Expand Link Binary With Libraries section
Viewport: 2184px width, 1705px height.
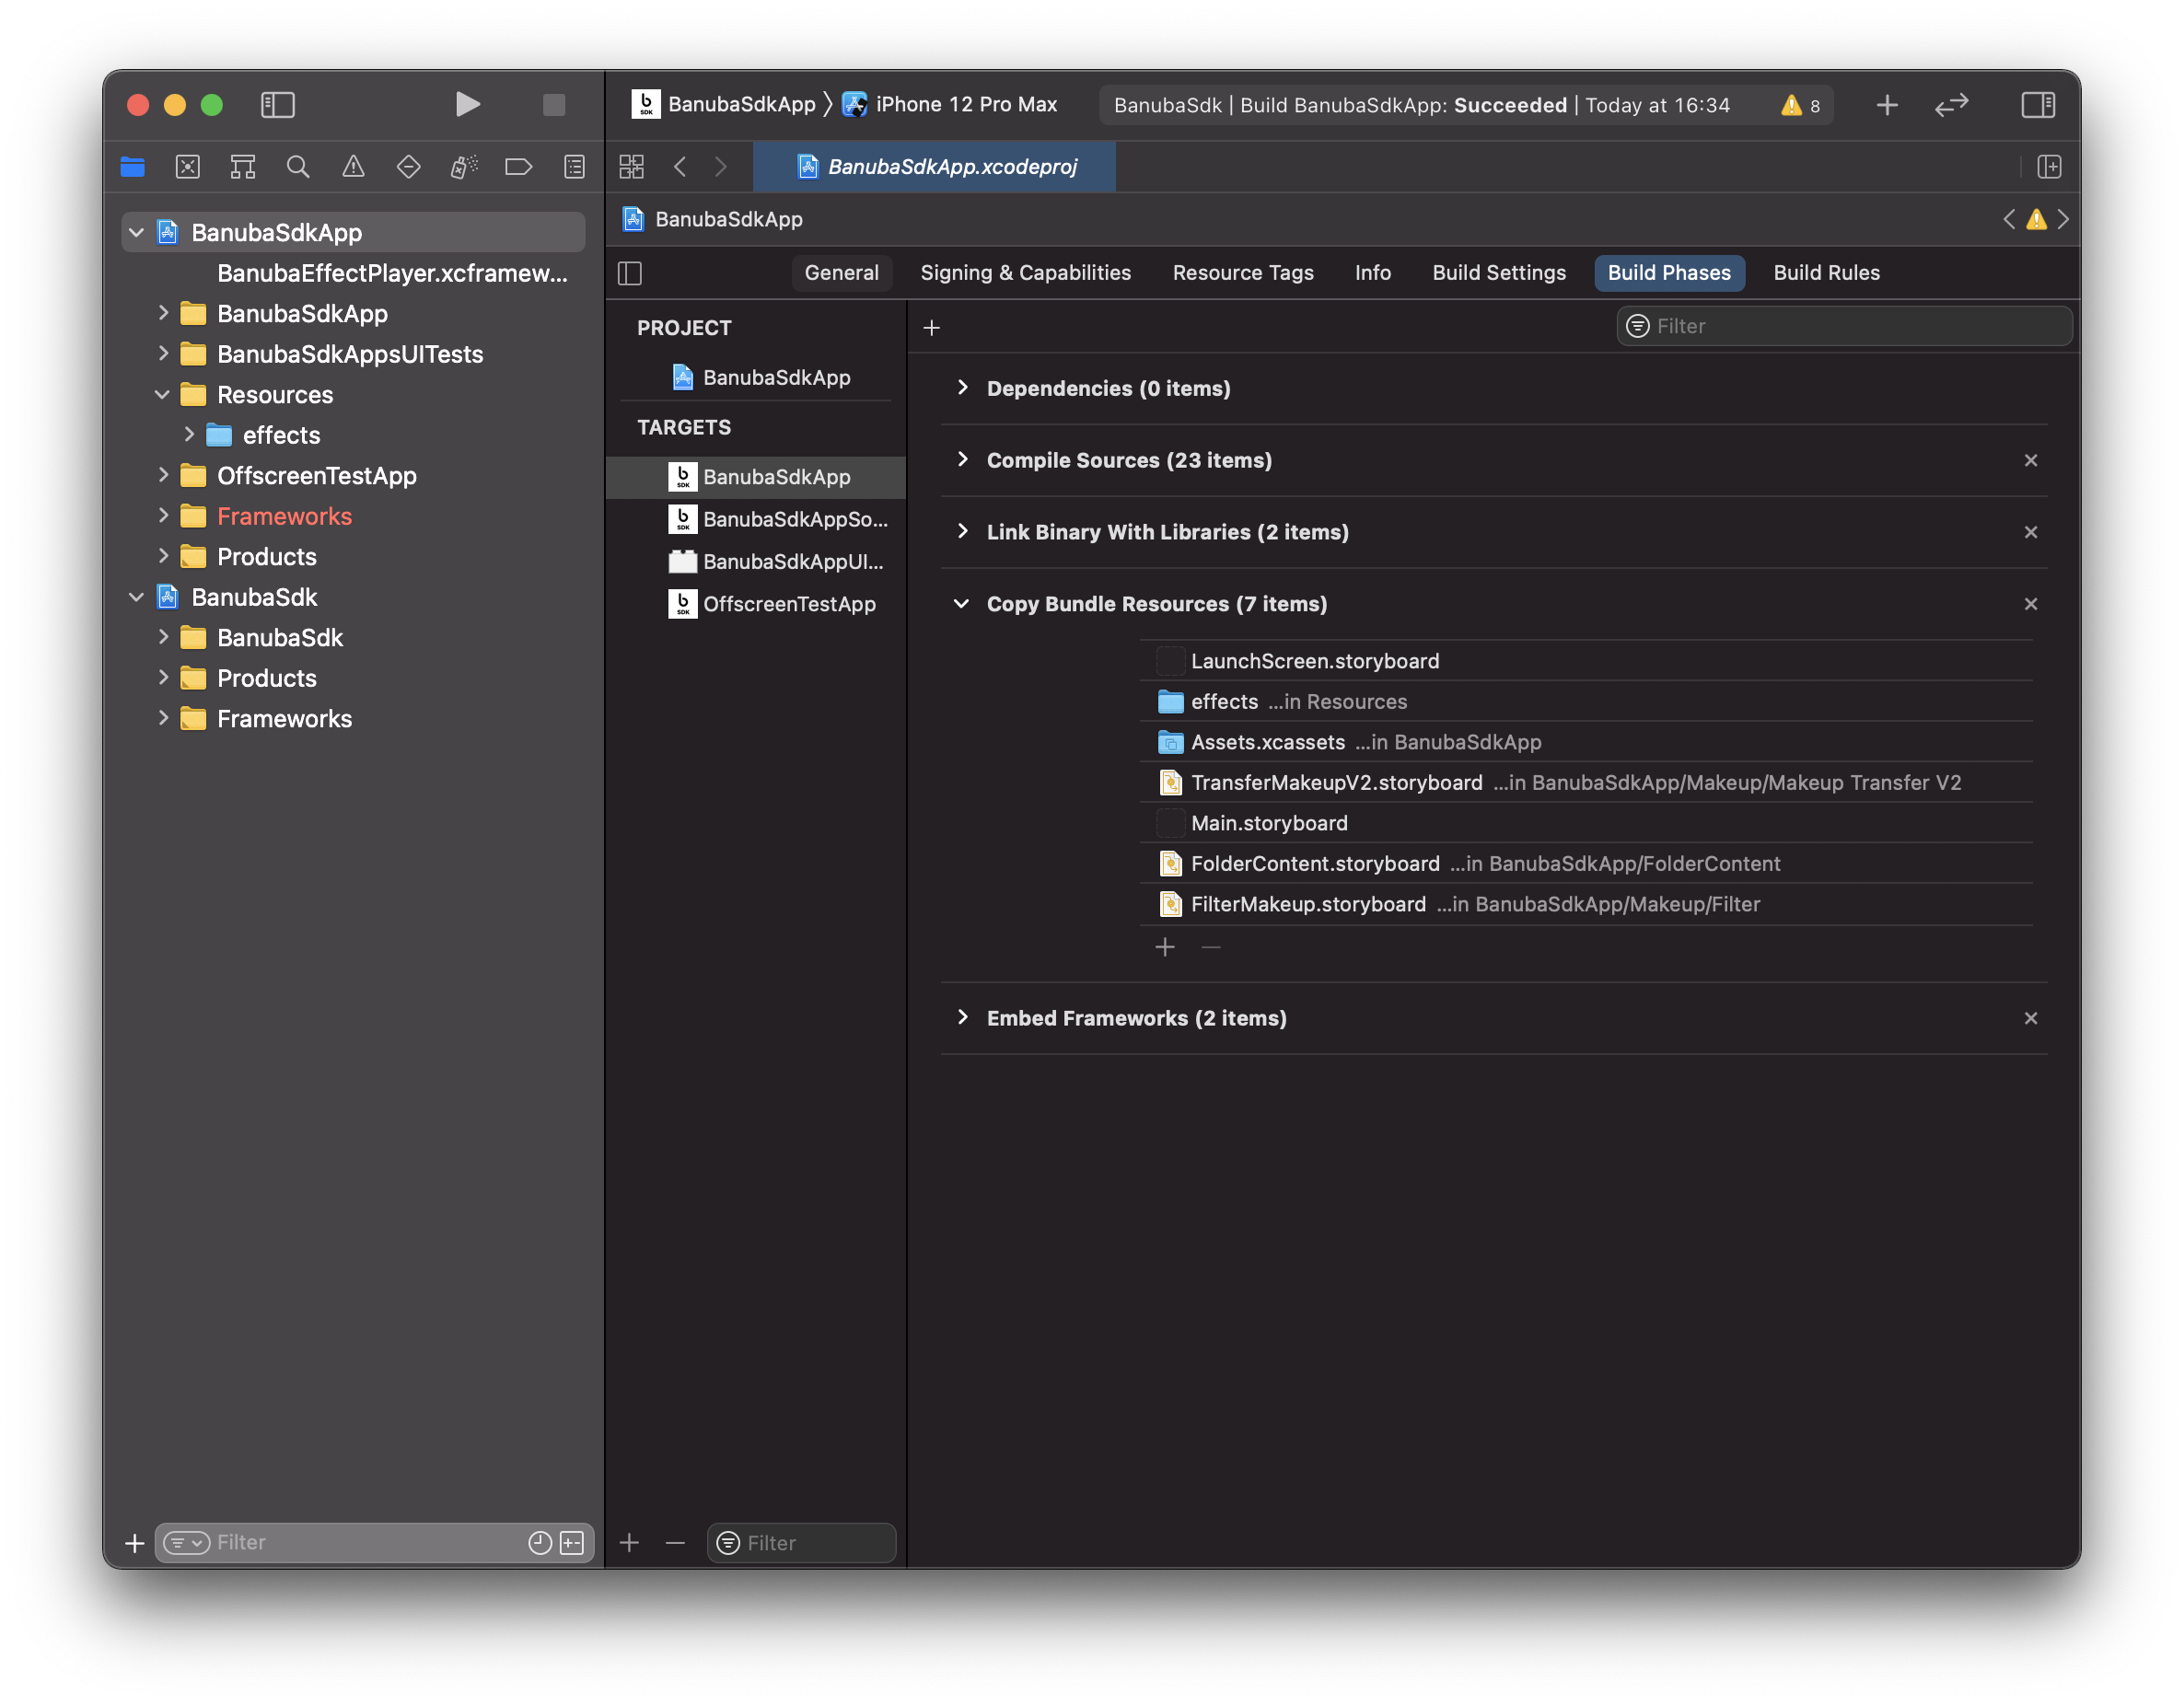[x=962, y=532]
